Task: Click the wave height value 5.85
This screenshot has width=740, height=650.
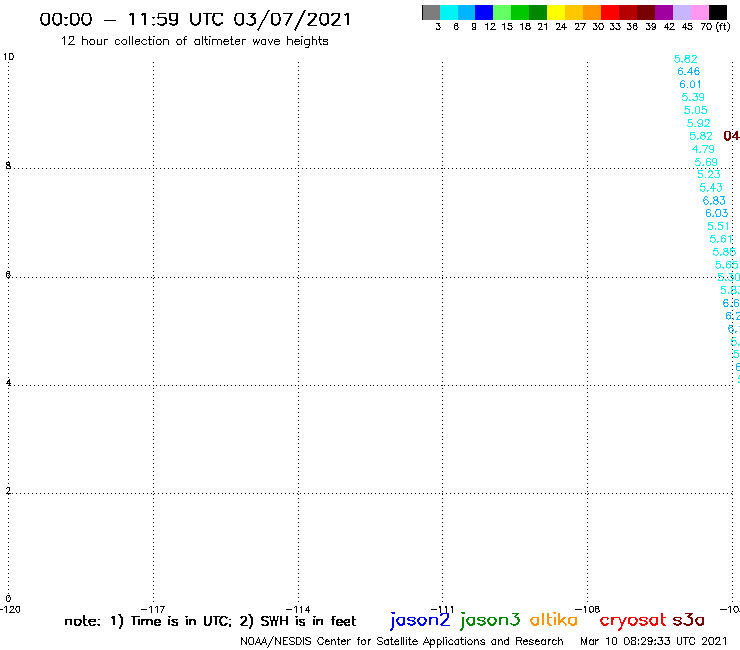Action: 724,252
